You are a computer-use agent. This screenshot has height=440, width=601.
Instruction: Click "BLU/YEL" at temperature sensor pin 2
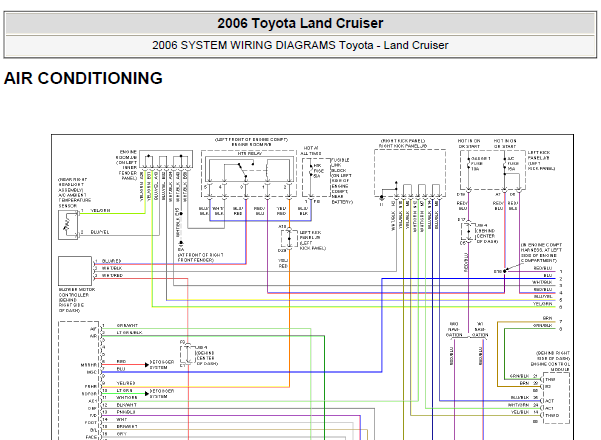pos(100,232)
